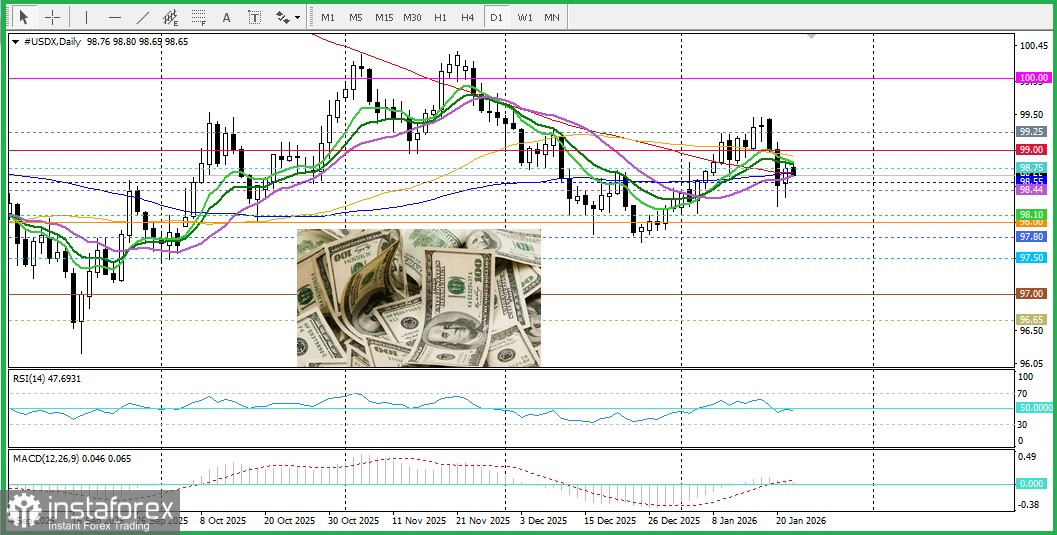Draw a vertical line tool

86,17
